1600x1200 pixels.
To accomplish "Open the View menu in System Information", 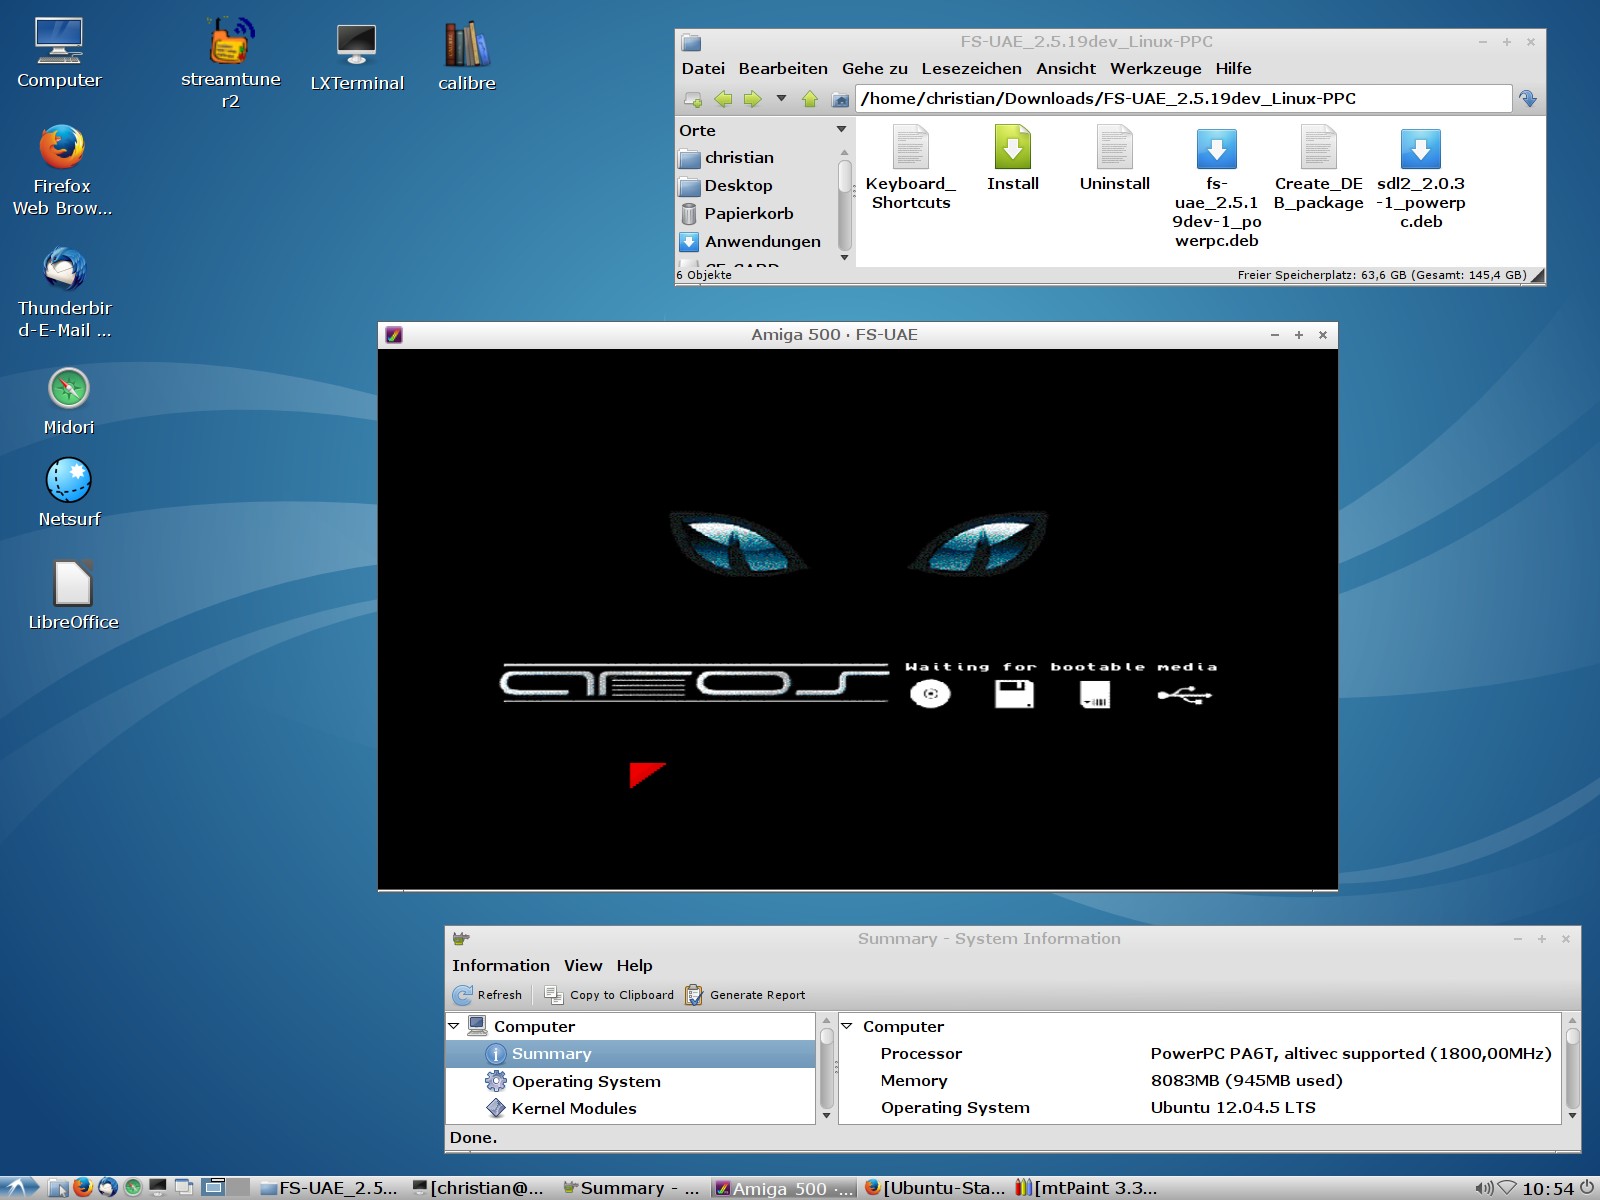I will (582, 965).
